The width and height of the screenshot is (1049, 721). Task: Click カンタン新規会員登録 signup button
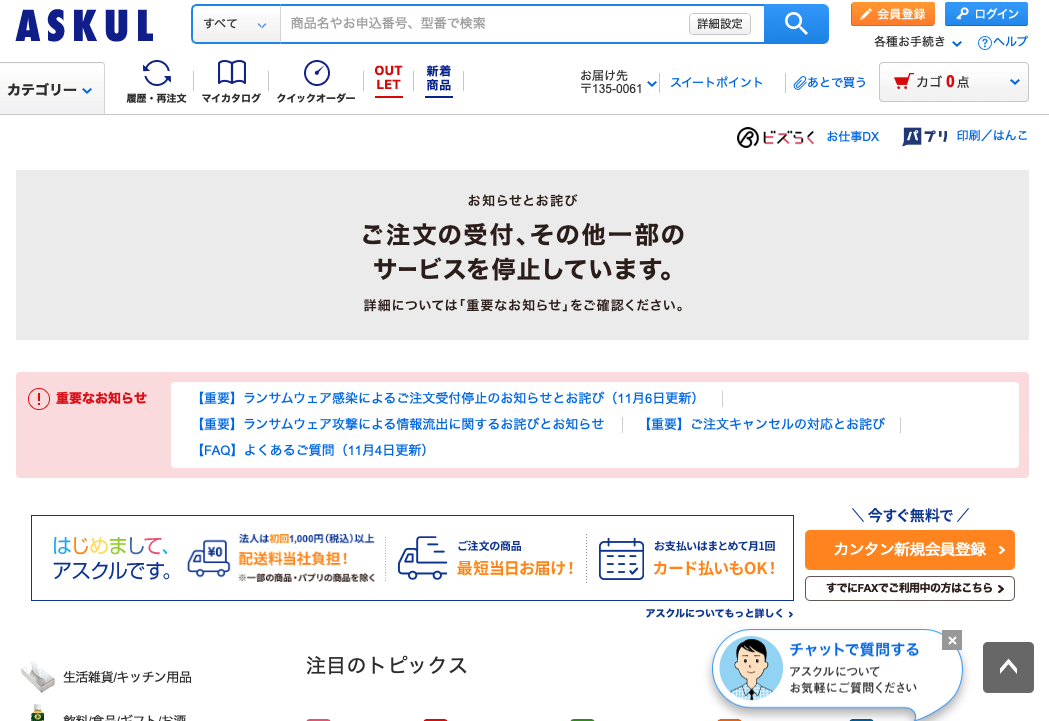pos(909,550)
